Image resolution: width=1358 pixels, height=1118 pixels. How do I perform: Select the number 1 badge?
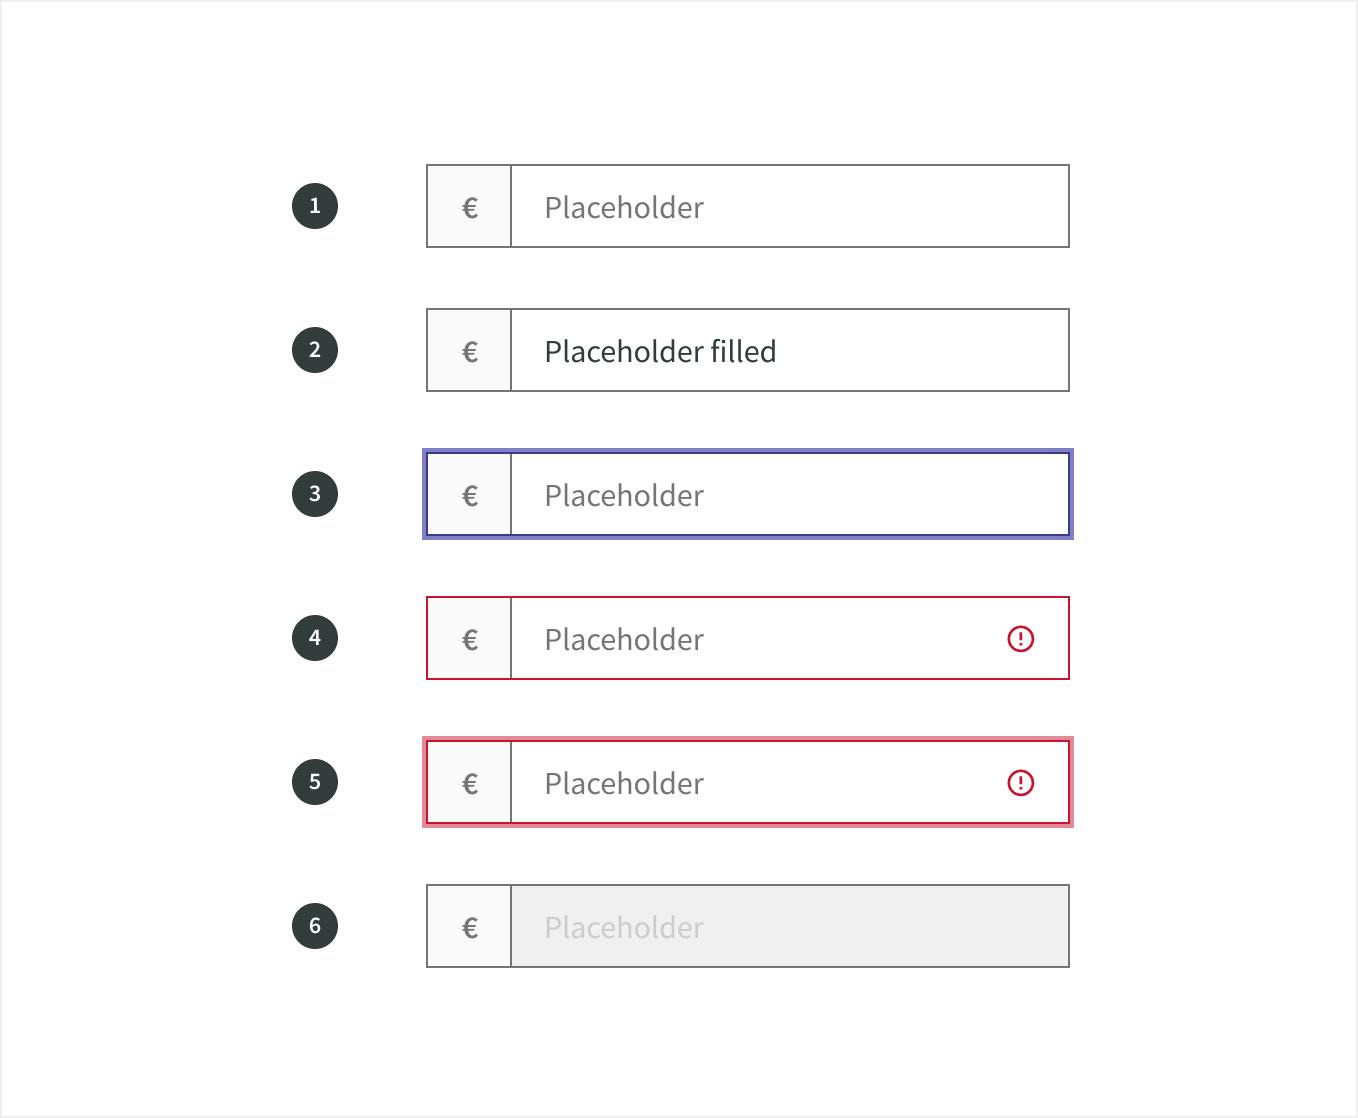click(x=315, y=206)
